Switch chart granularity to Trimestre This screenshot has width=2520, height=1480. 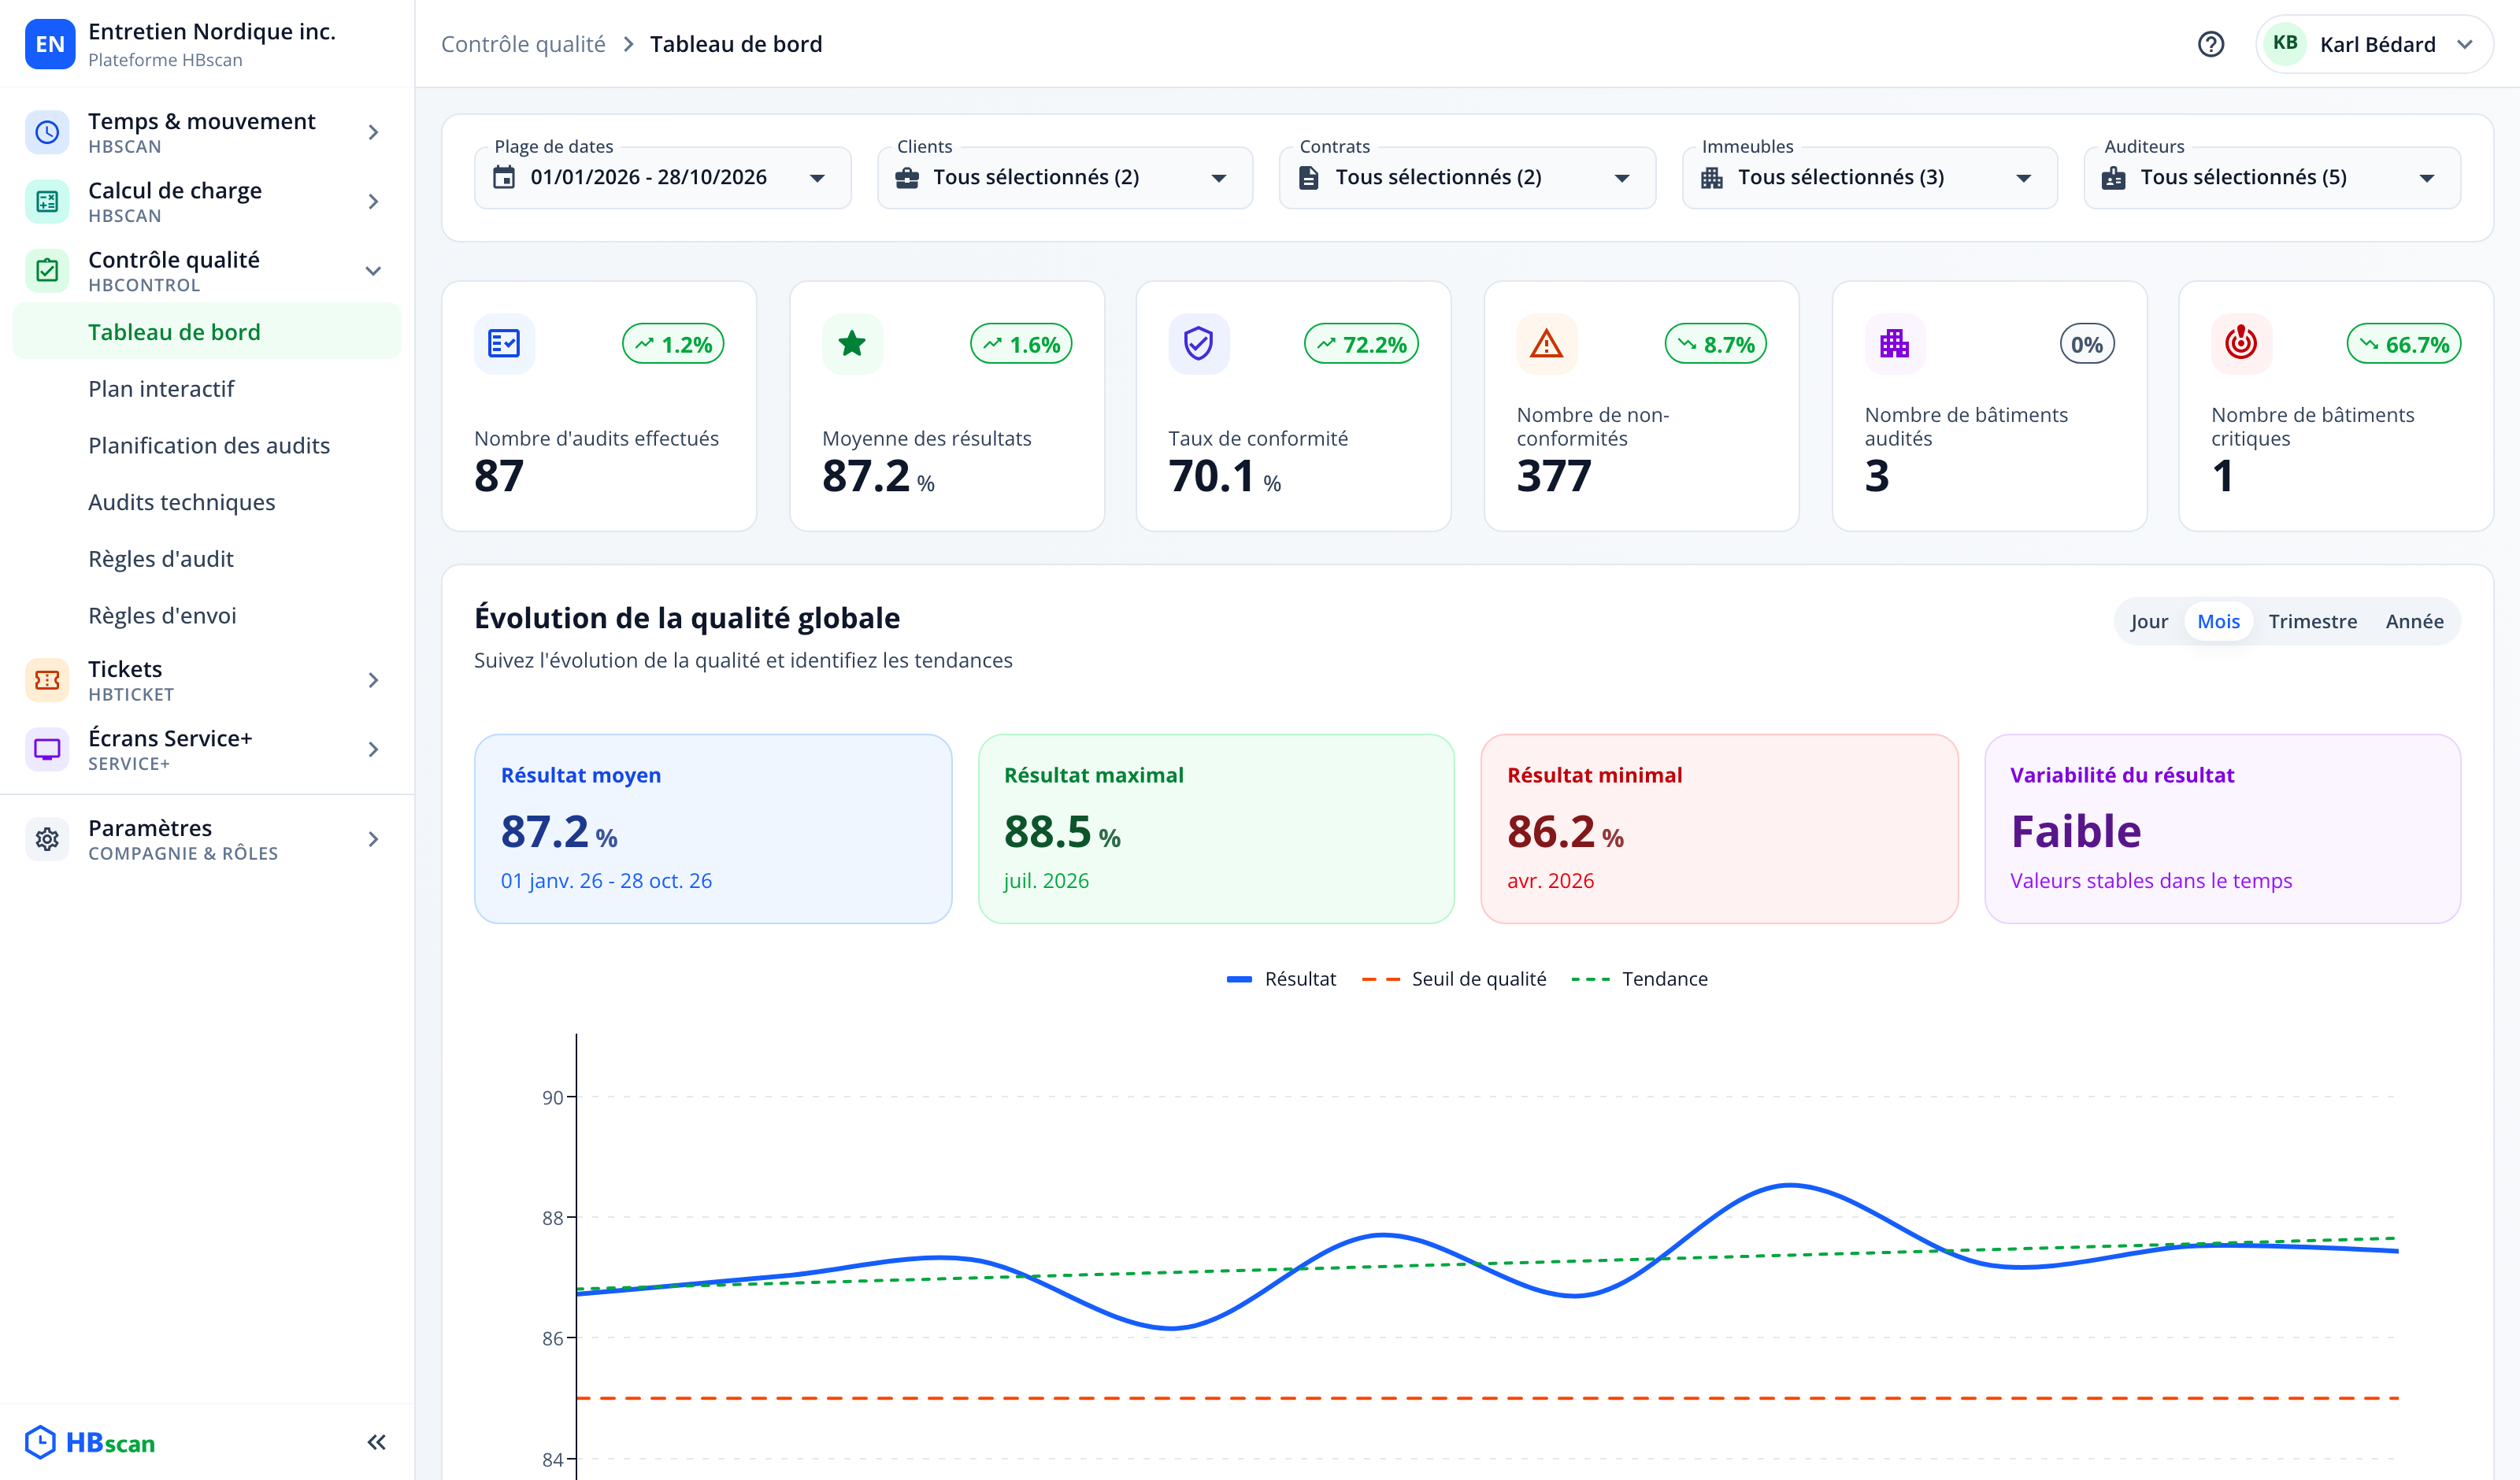2312,621
